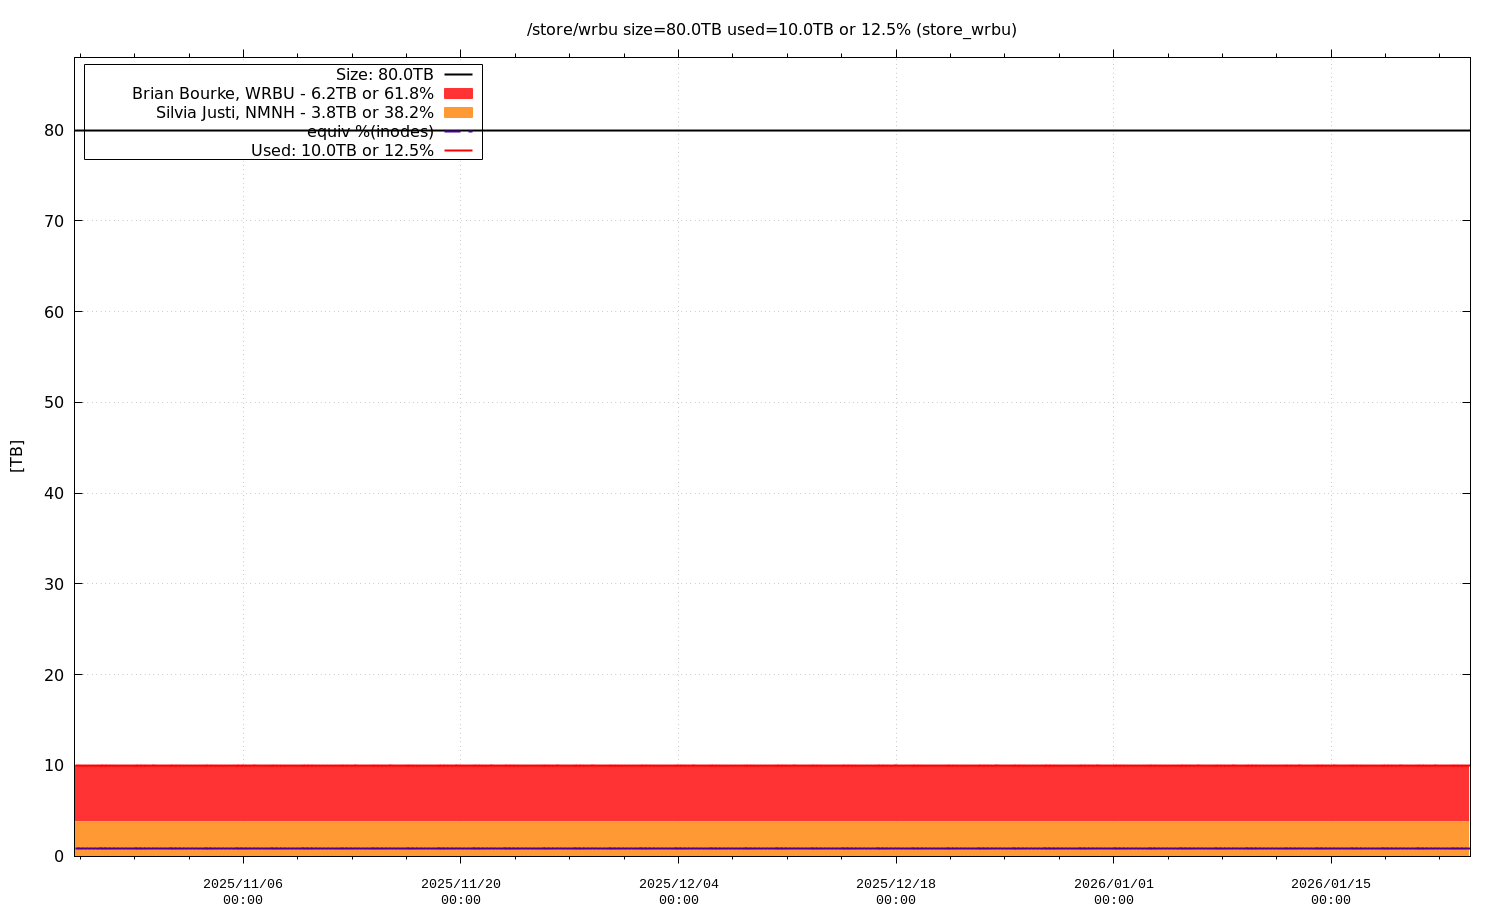Viewport: 1500px width, 920px height.
Task: Select the "Size: 80.0TB" legend label
Action: pyautogui.click(x=384, y=75)
